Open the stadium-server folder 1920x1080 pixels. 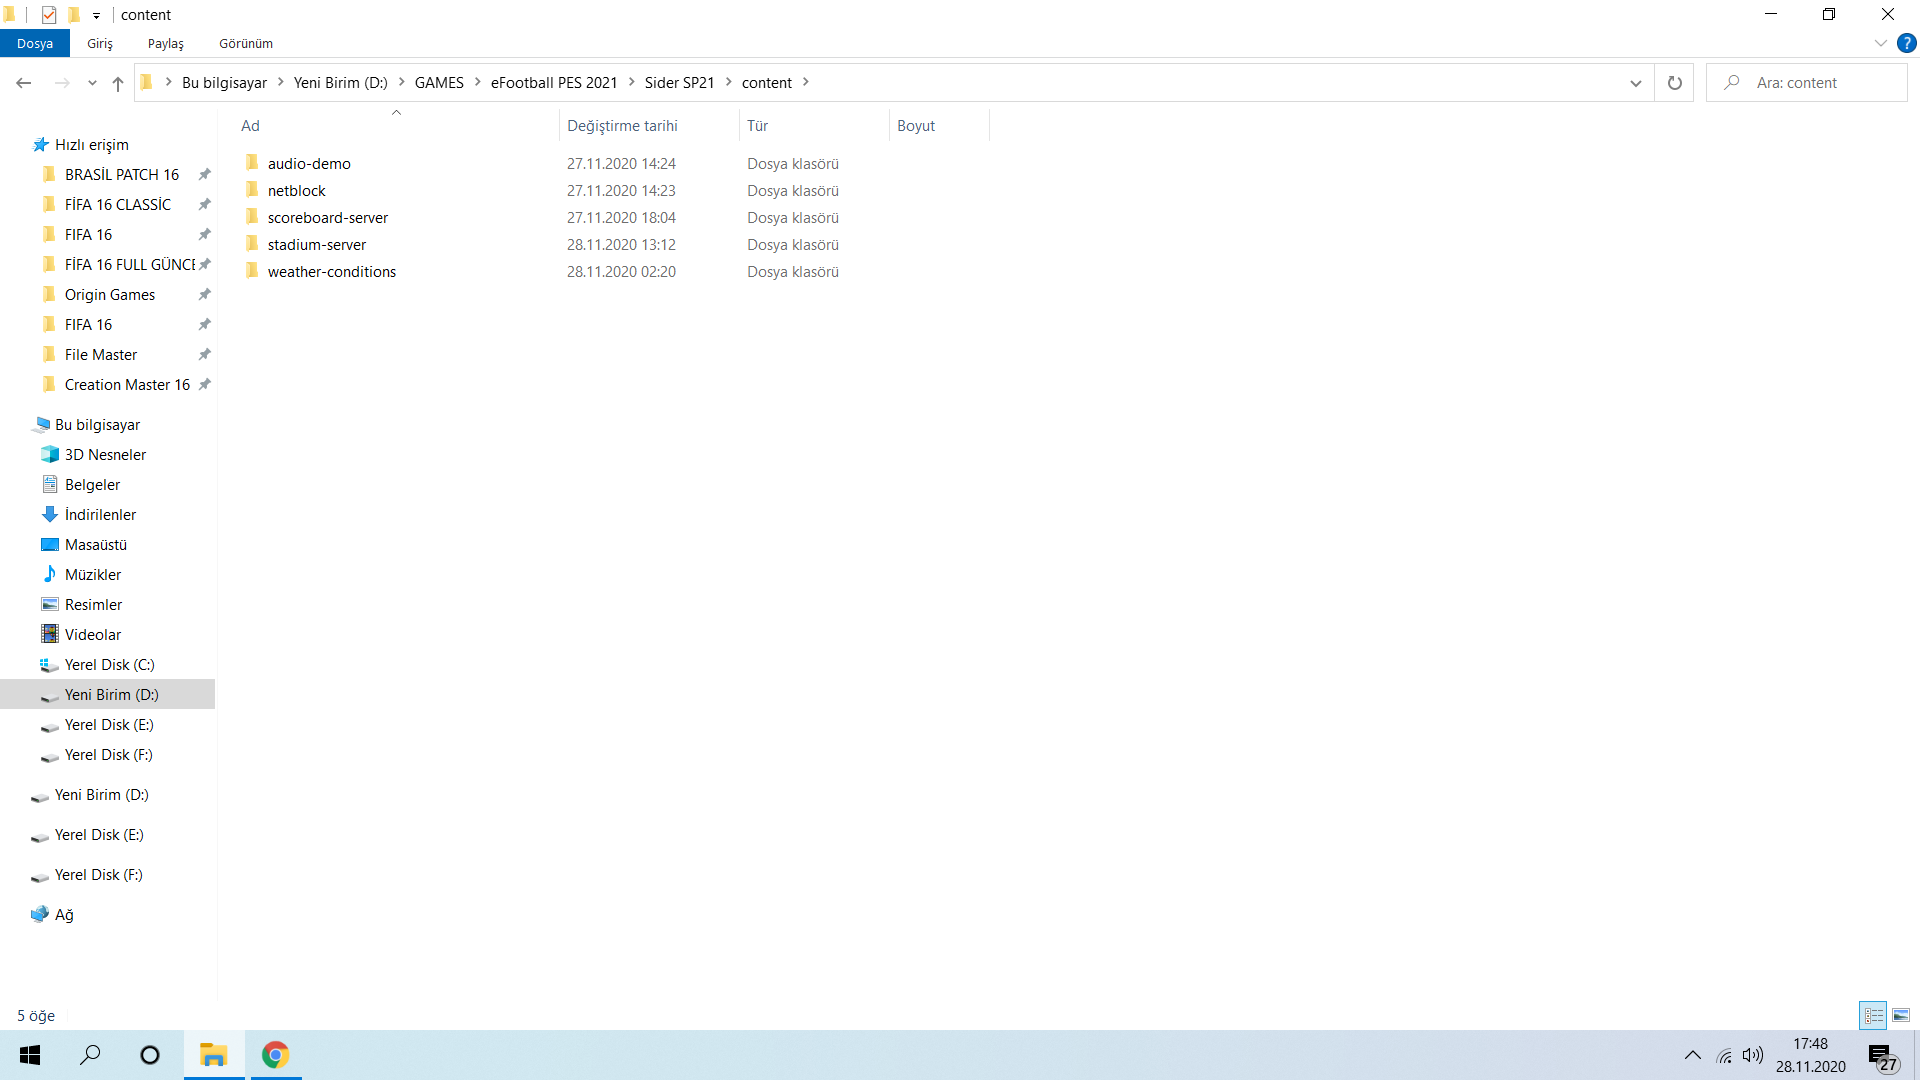[x=316, y=245]
